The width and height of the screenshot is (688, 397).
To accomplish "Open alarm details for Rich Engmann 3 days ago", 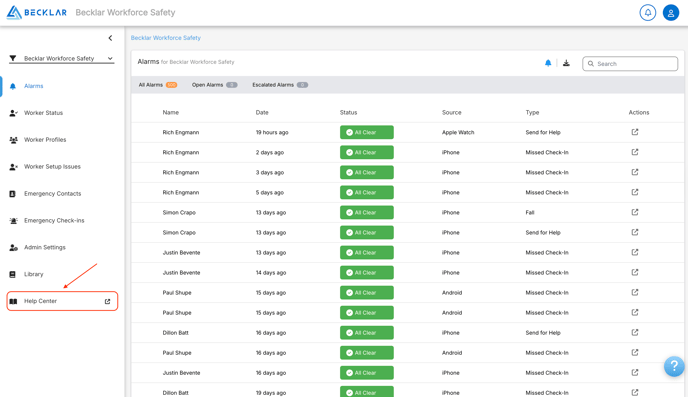I will (x=635, y=172).
